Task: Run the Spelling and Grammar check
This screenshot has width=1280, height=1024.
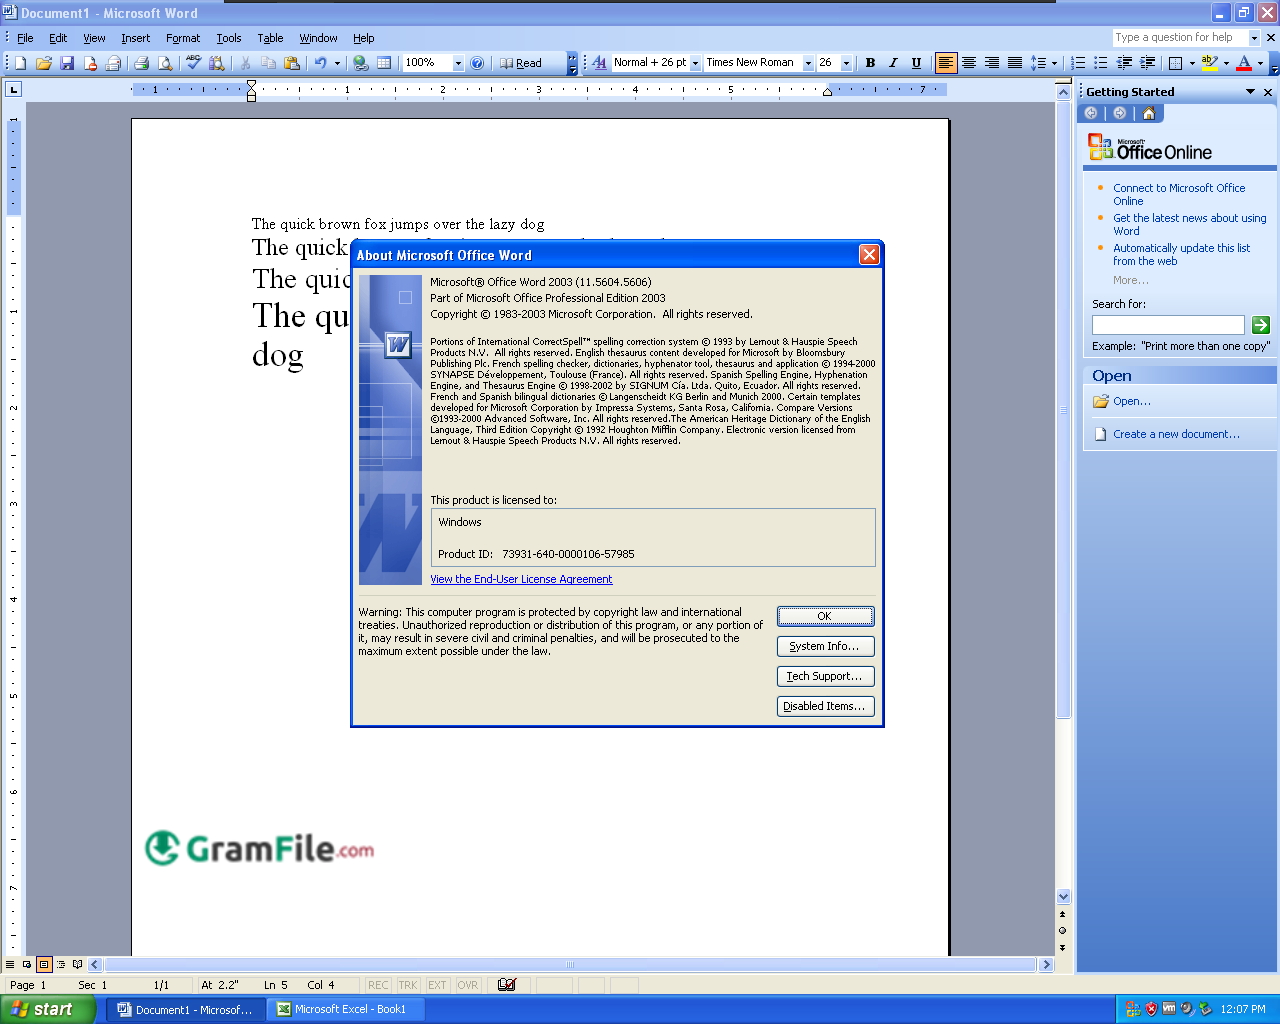Action: pyautogui.click(x=193, y=63)
